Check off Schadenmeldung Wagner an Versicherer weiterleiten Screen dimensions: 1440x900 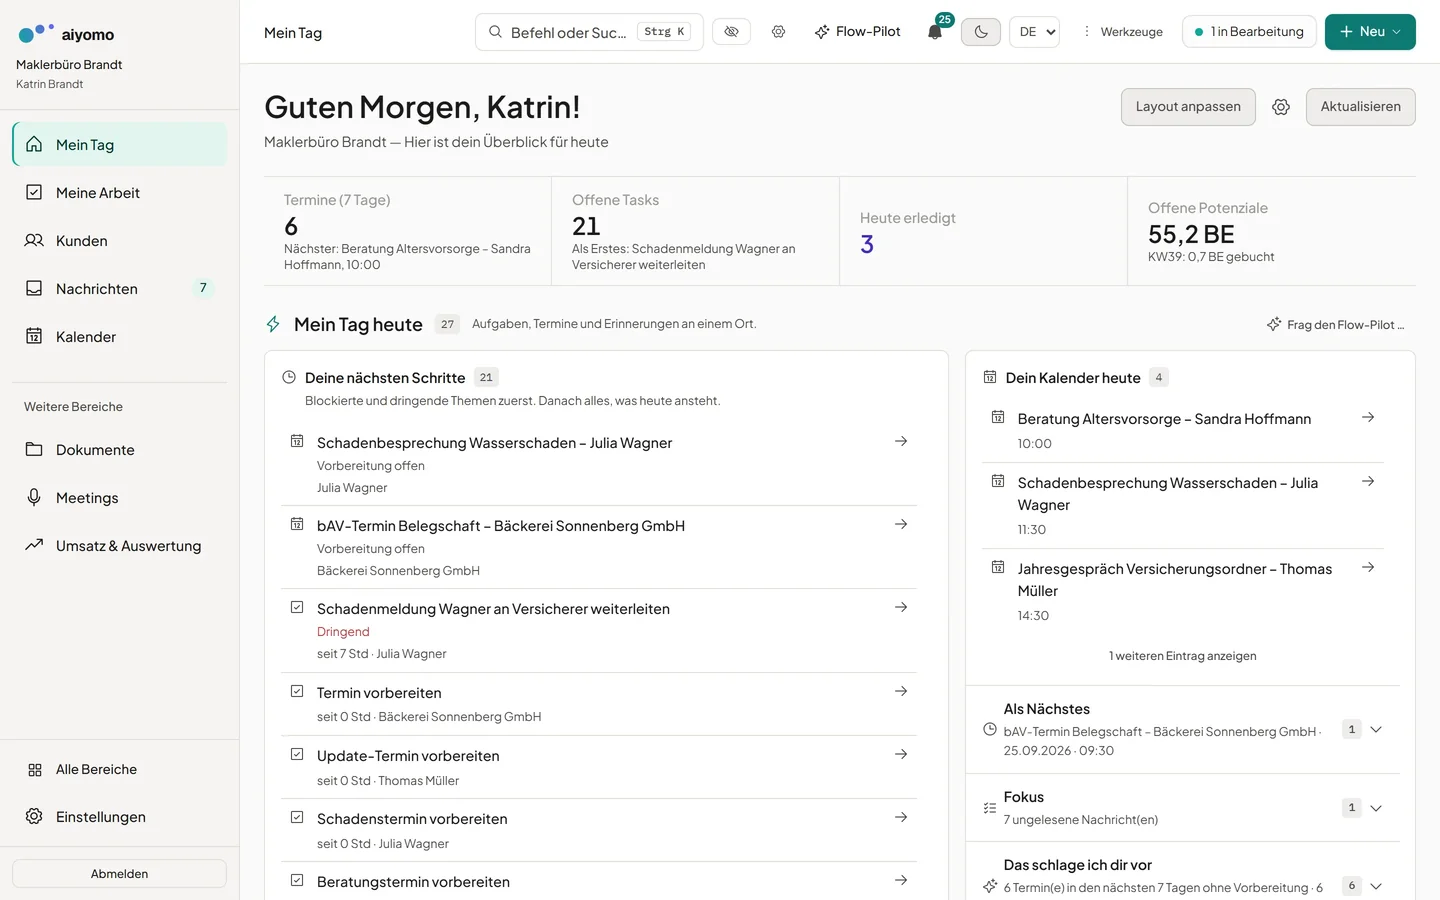click(x=297, y=607)
